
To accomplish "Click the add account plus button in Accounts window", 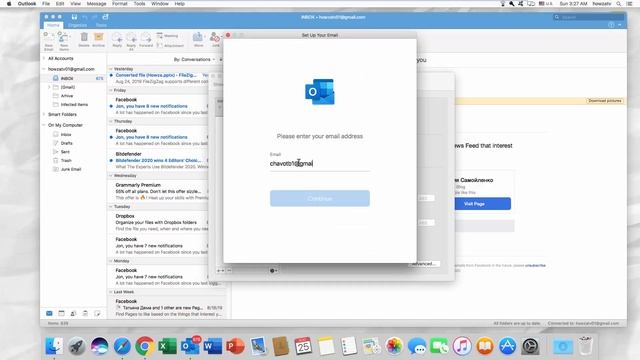I will (220, 270).
